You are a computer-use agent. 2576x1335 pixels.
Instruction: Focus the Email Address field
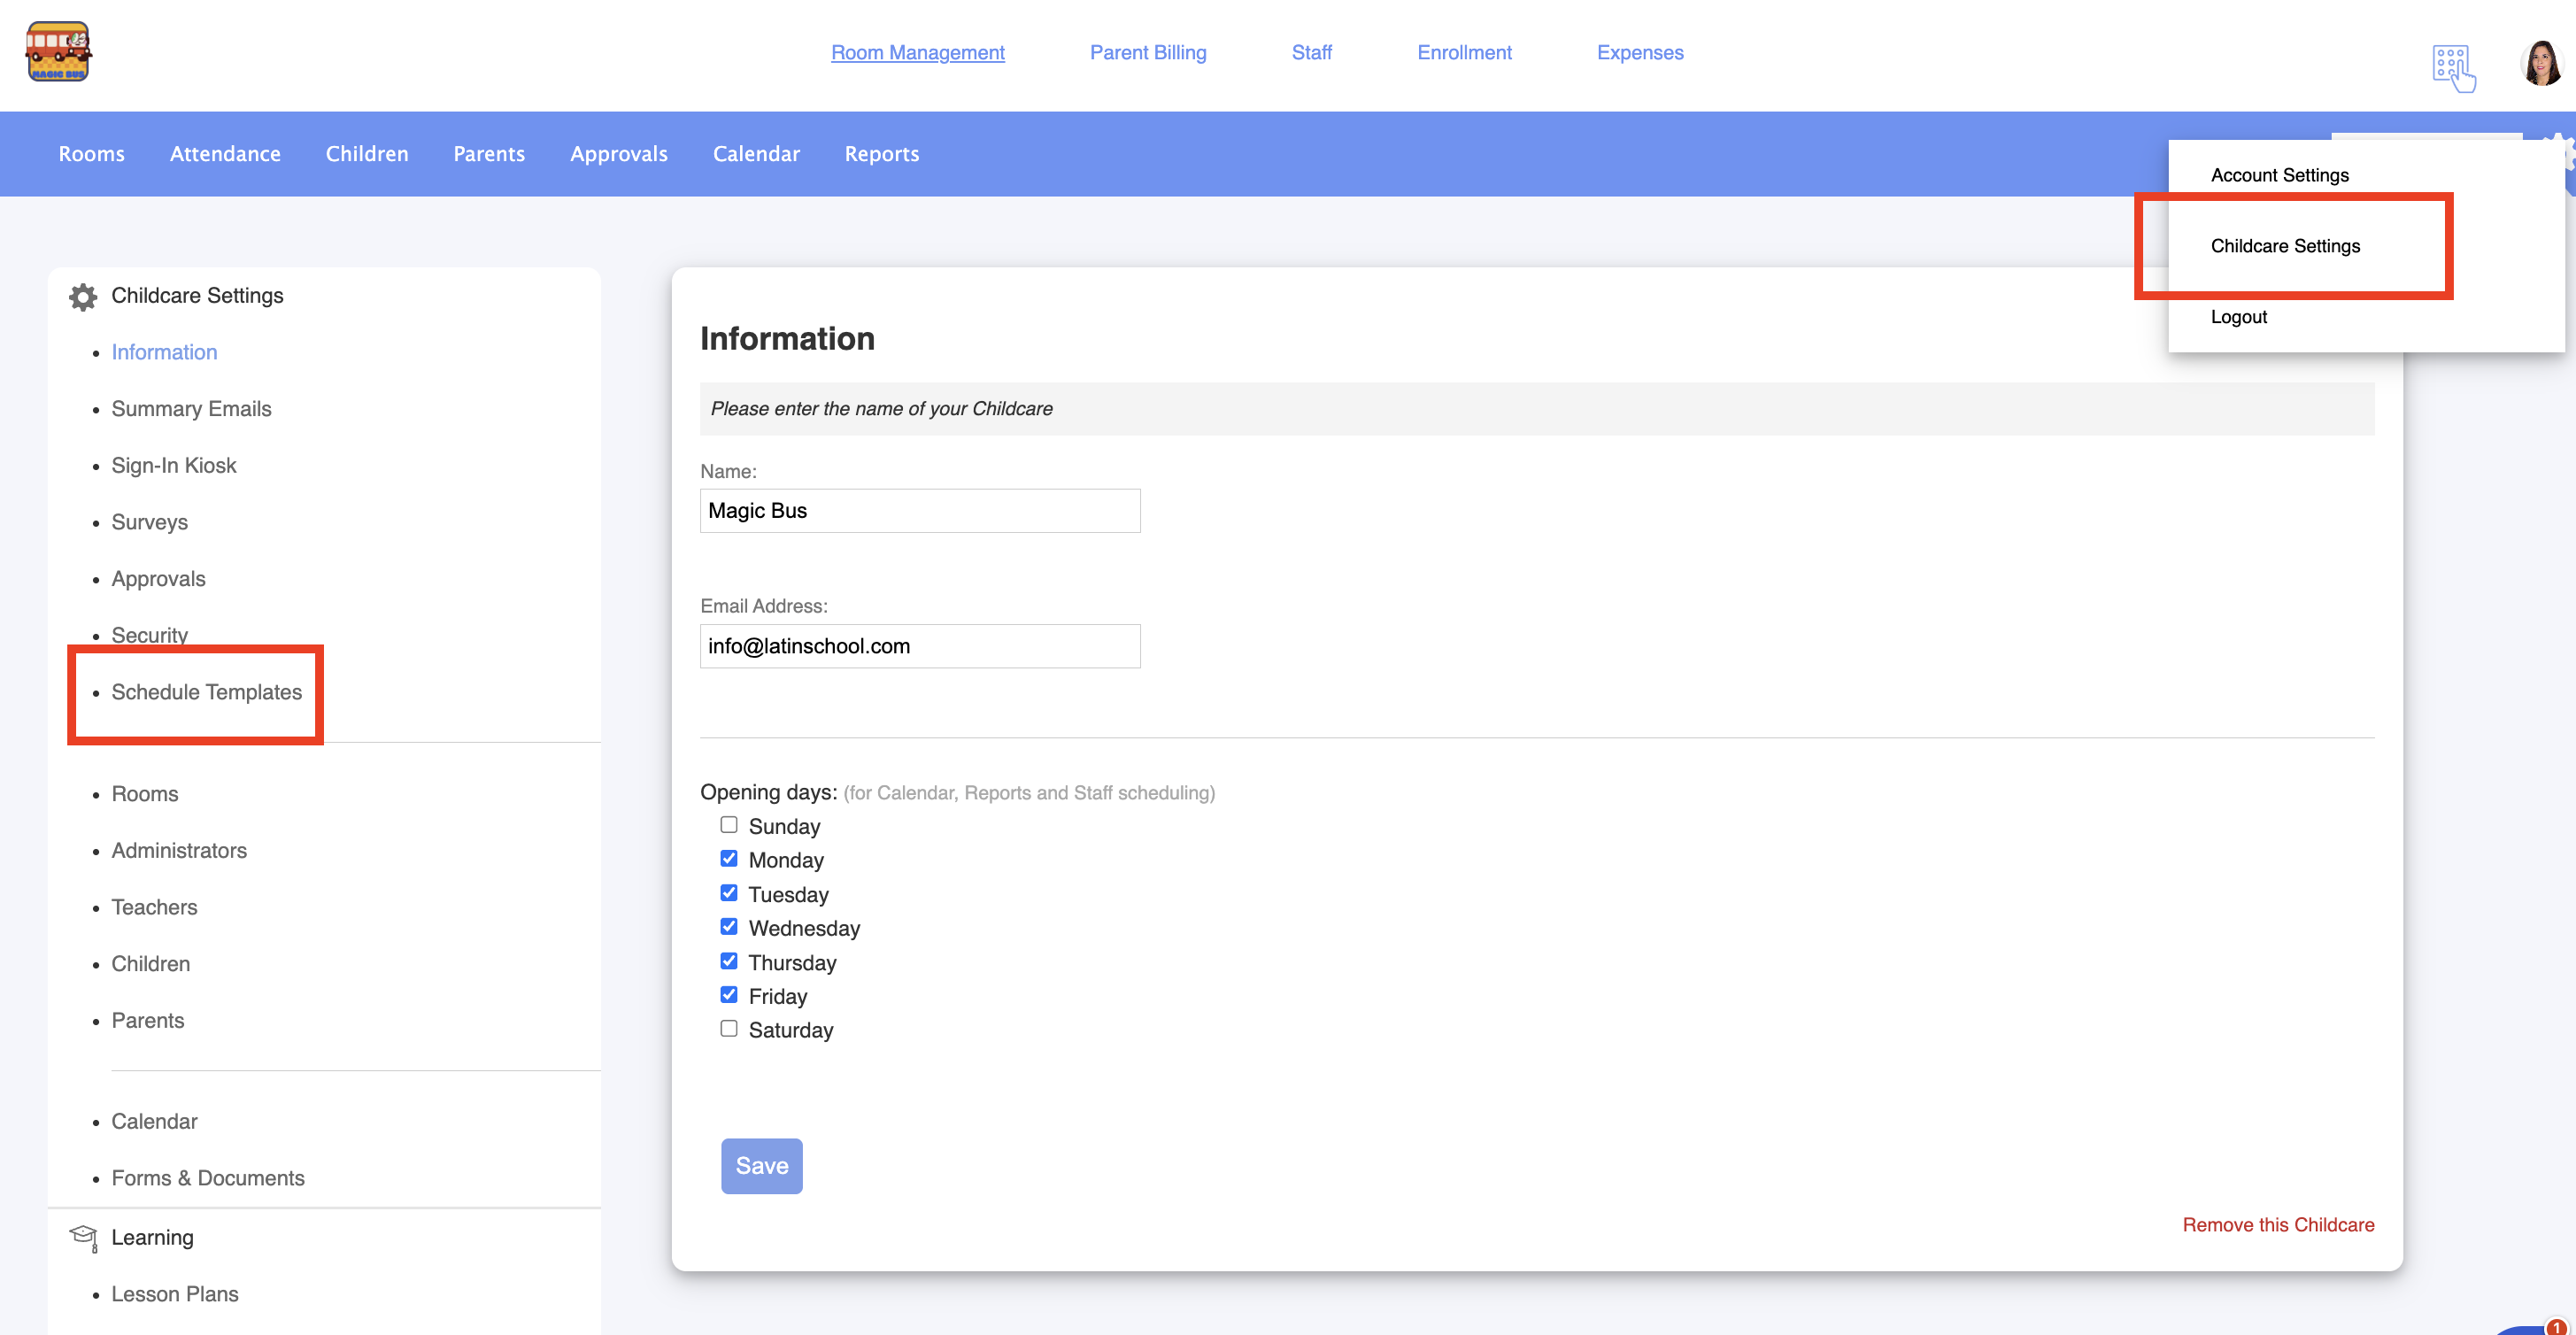pyautogui.click(x=919, y=646)
